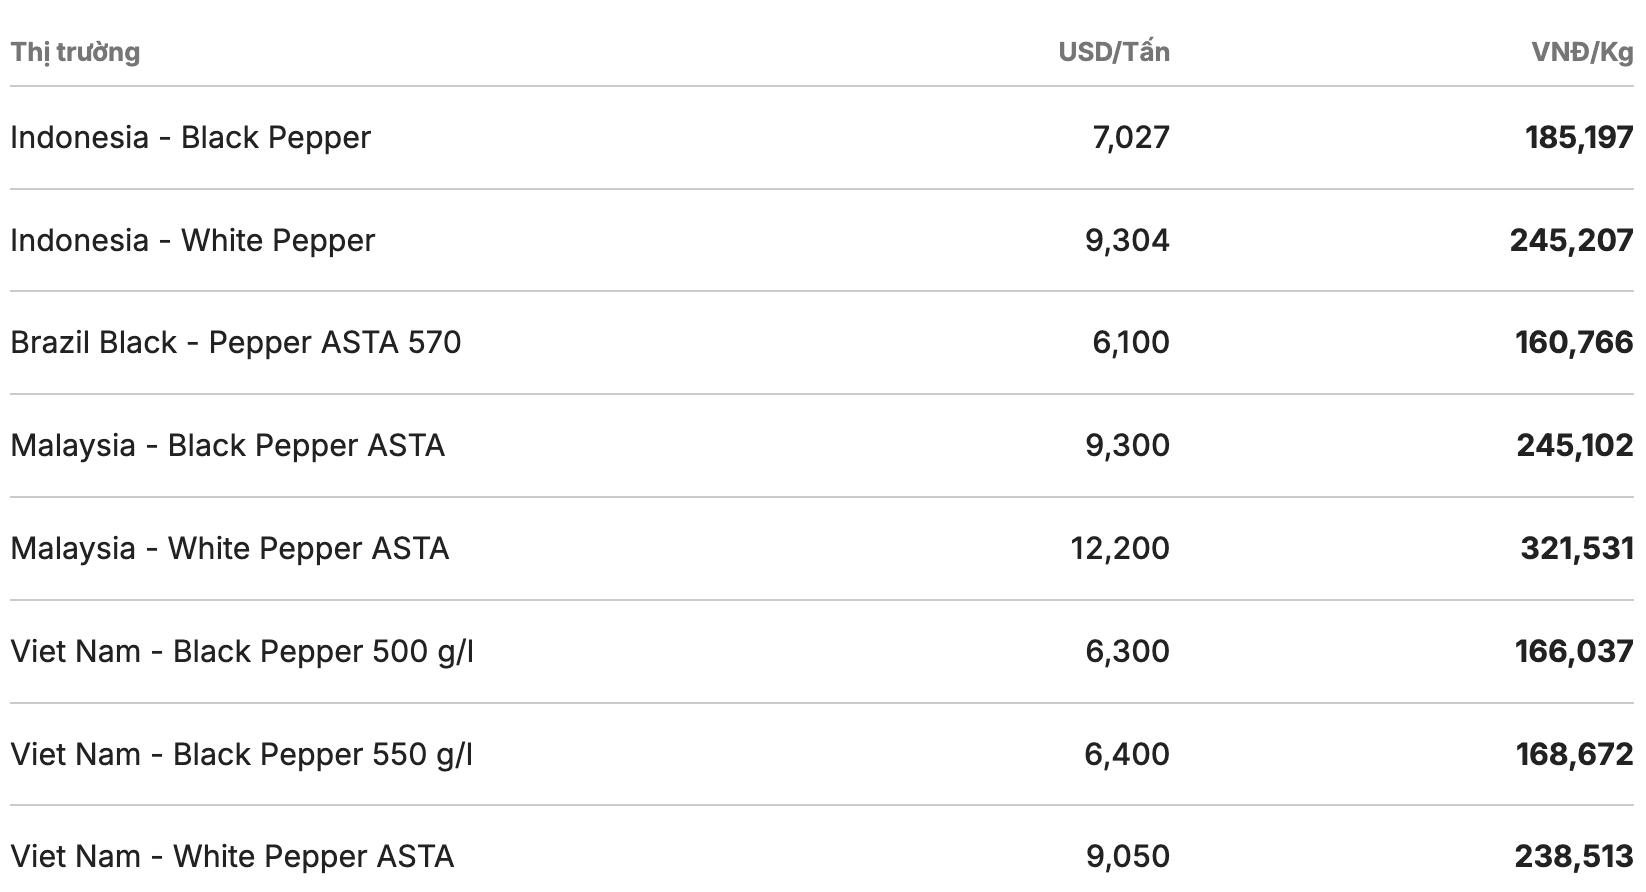Click Viet Nam - Black Pepper 500 g/l
The height and width of the screenshot is (892, 1646).
coord(242,652)
